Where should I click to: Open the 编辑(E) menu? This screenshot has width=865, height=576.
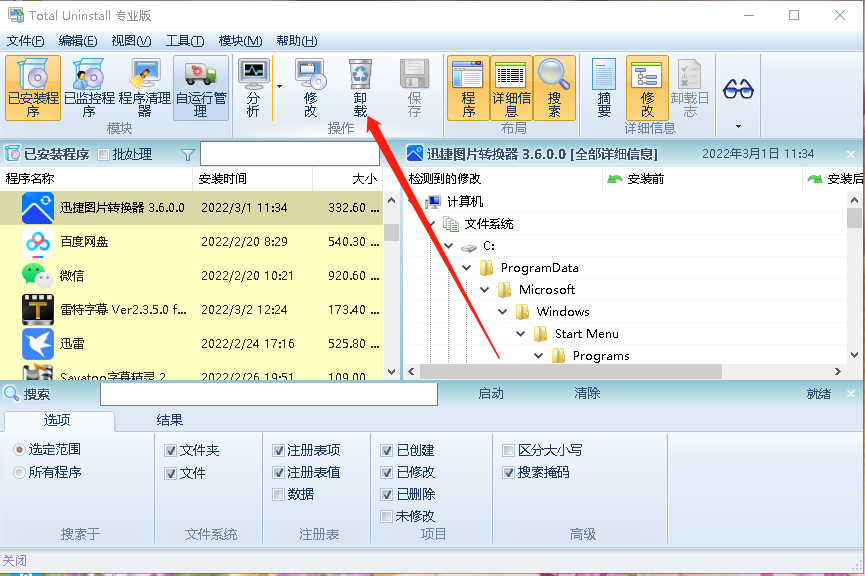[x=78, y=41]
